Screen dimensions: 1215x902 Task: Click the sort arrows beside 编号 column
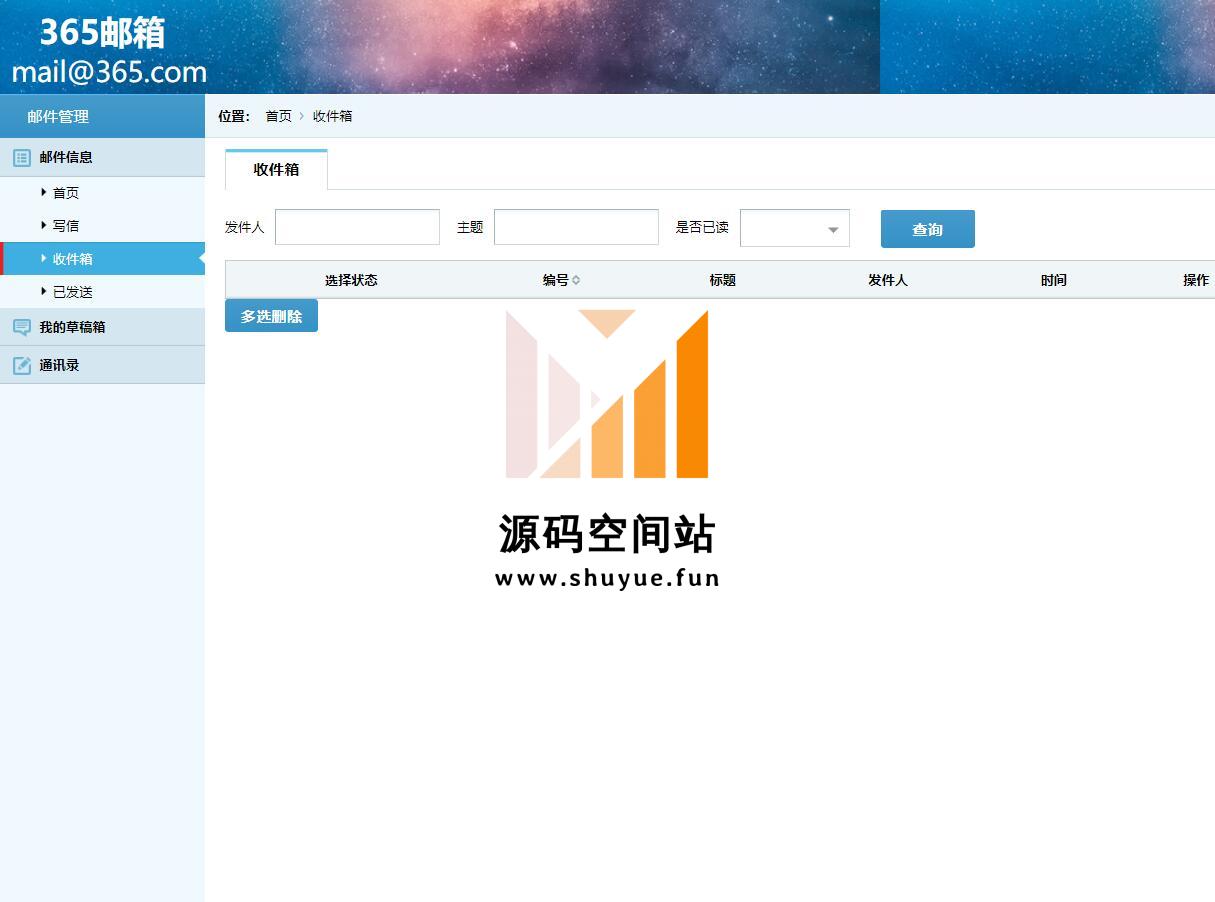(x=576, y=280)
